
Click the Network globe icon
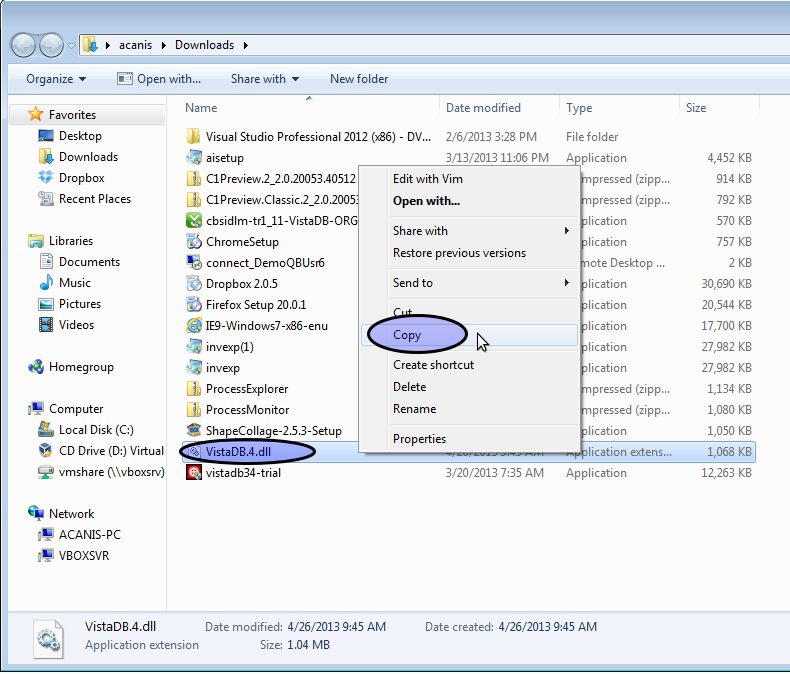pos(36,513)
